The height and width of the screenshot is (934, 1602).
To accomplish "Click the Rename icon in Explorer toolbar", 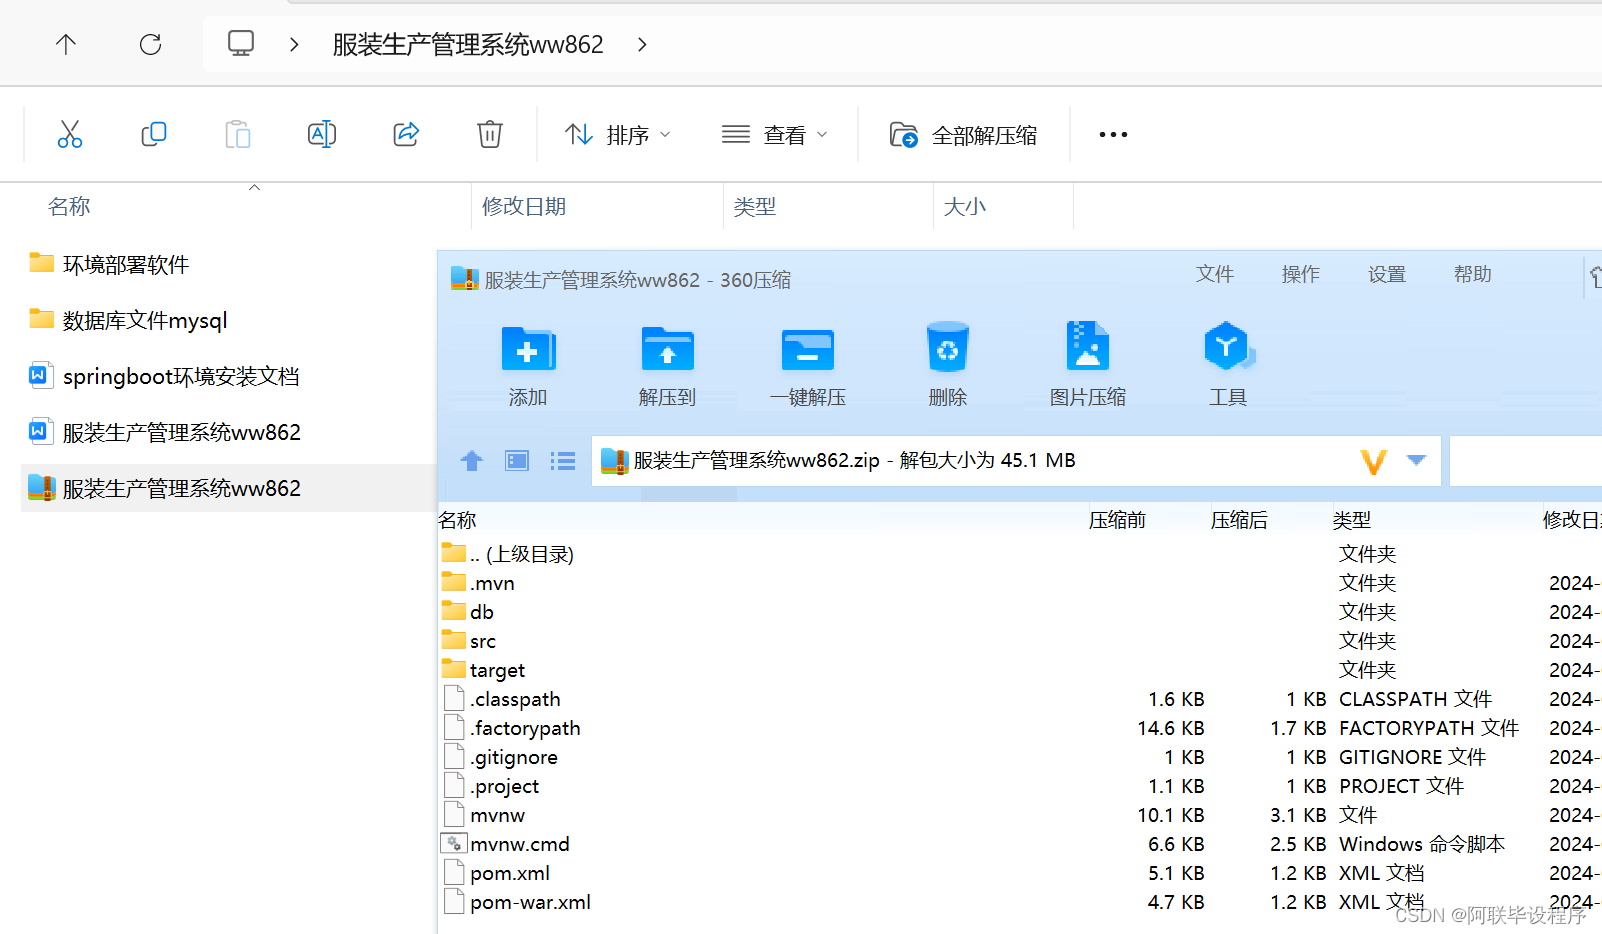I will coord(321,133).
